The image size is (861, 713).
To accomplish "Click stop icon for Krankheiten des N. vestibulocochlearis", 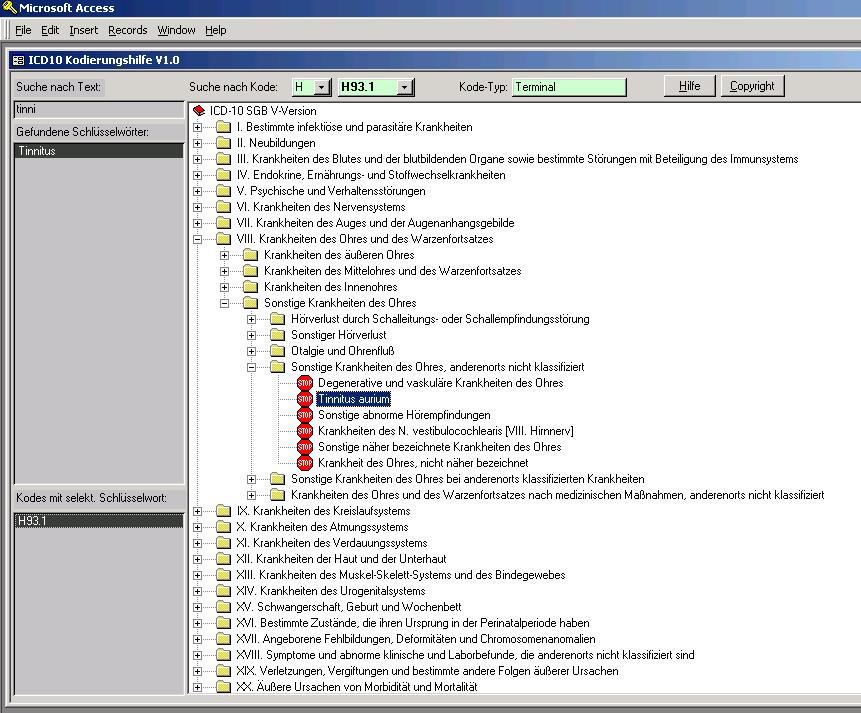I will point(305,431).
